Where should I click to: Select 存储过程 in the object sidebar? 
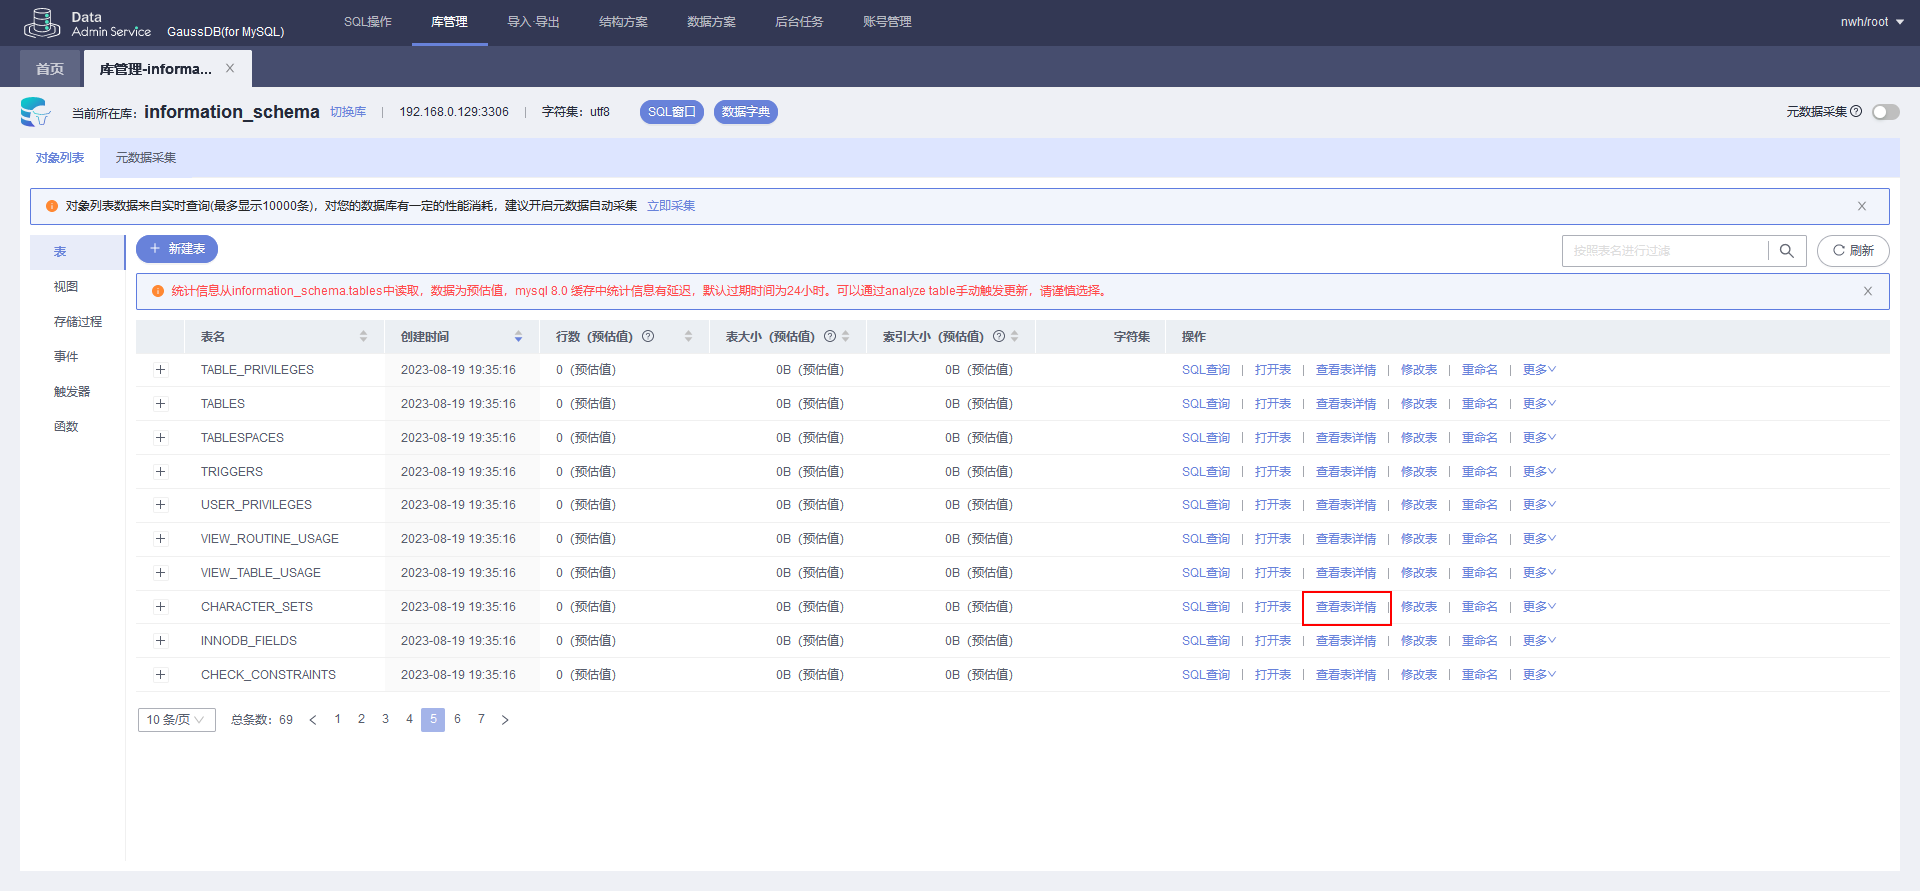click(x=78, y=322)
